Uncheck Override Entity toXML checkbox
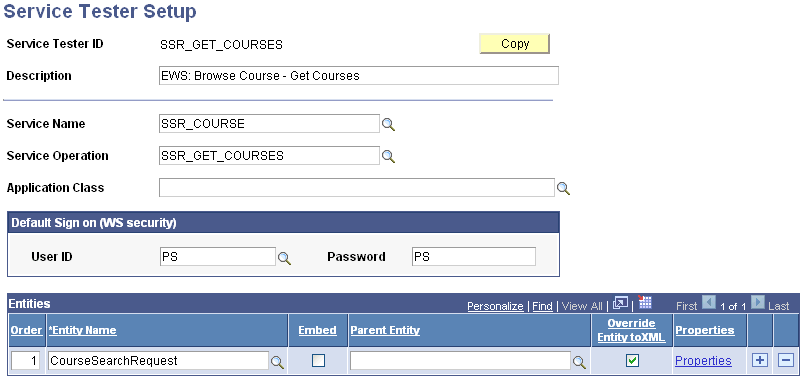Viewport: 804px width, 381px height. 633,361
